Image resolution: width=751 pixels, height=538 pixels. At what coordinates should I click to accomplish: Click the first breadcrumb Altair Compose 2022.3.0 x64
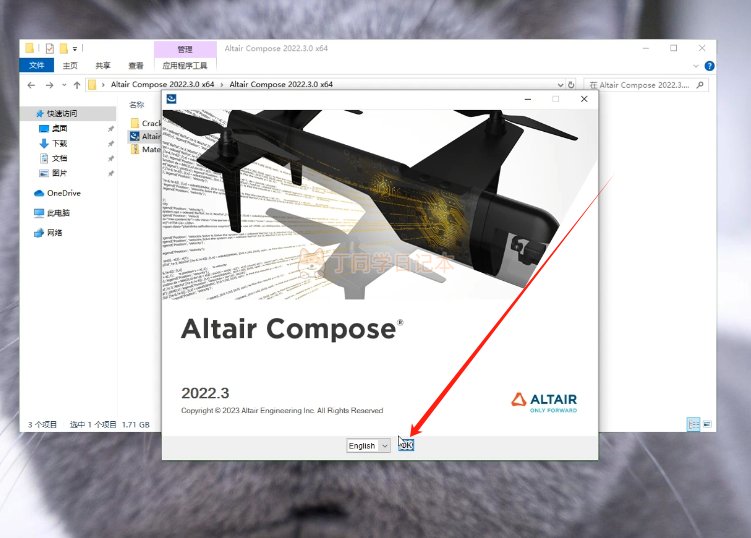[x=162, y=84]
